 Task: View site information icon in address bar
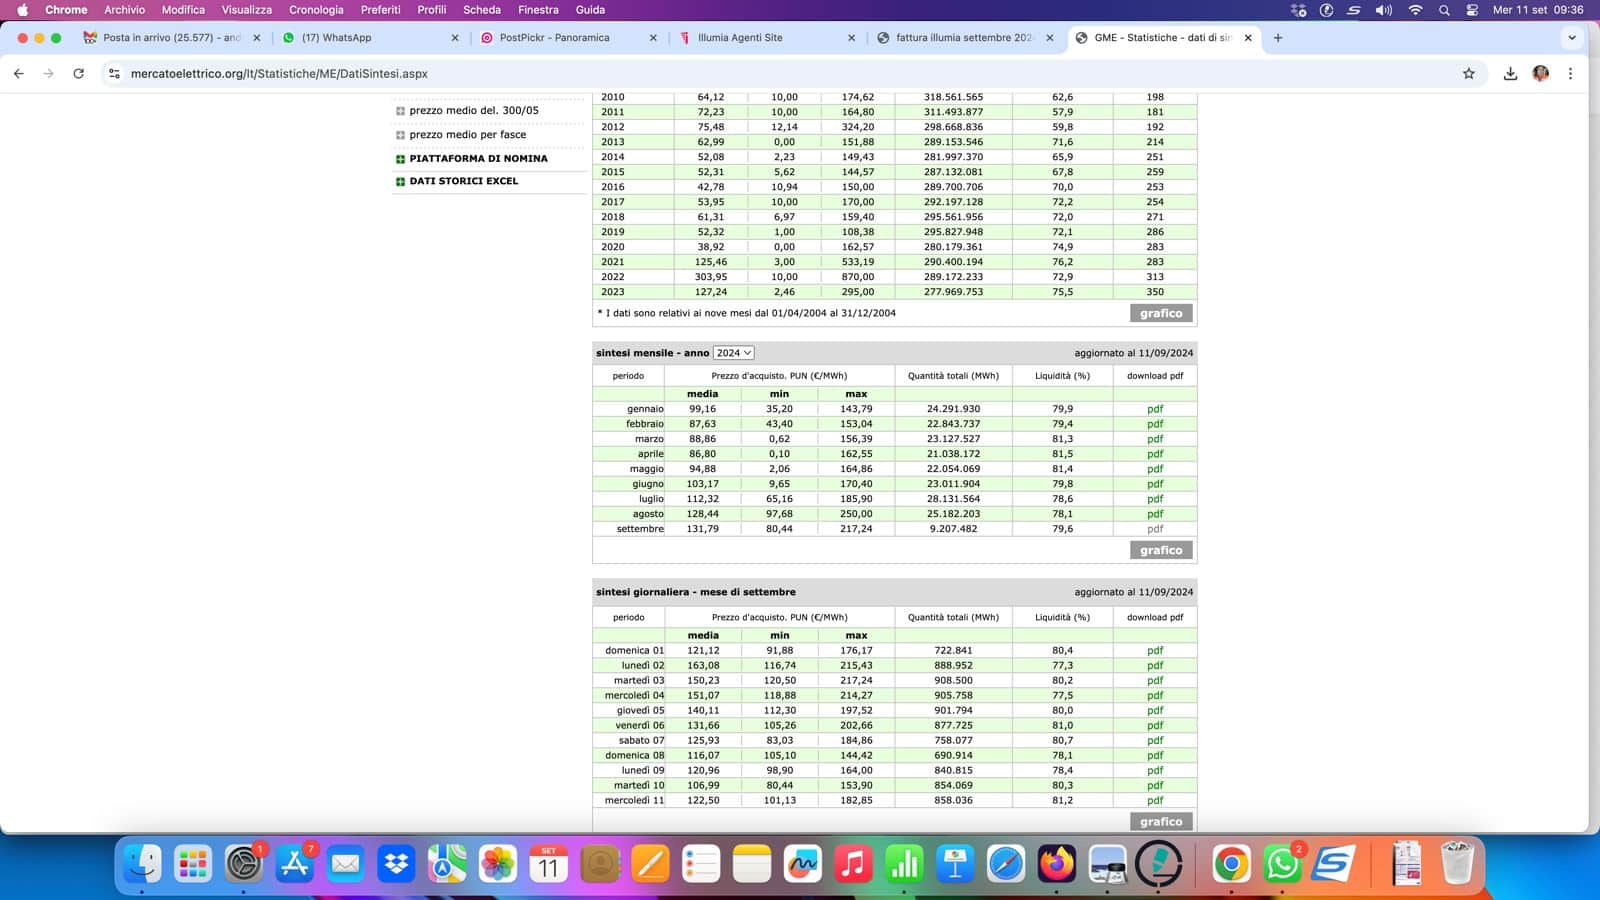(x=114, y=74)
